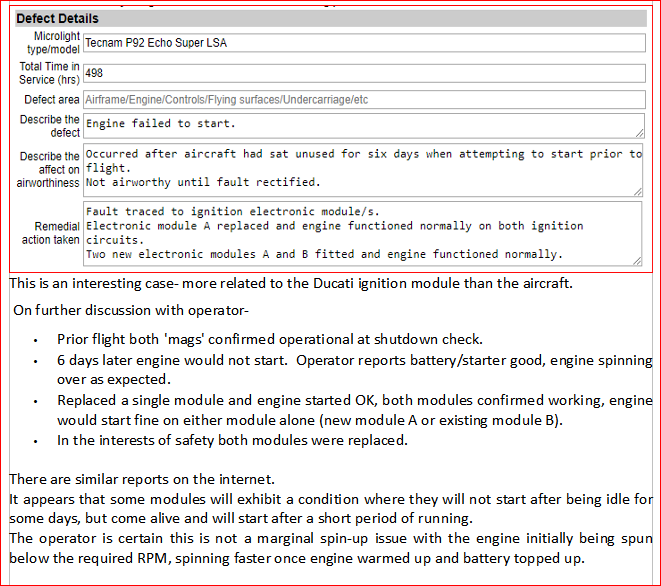Click the bullet 'Replaced a single module and engine started OK'

click(355, 410)
